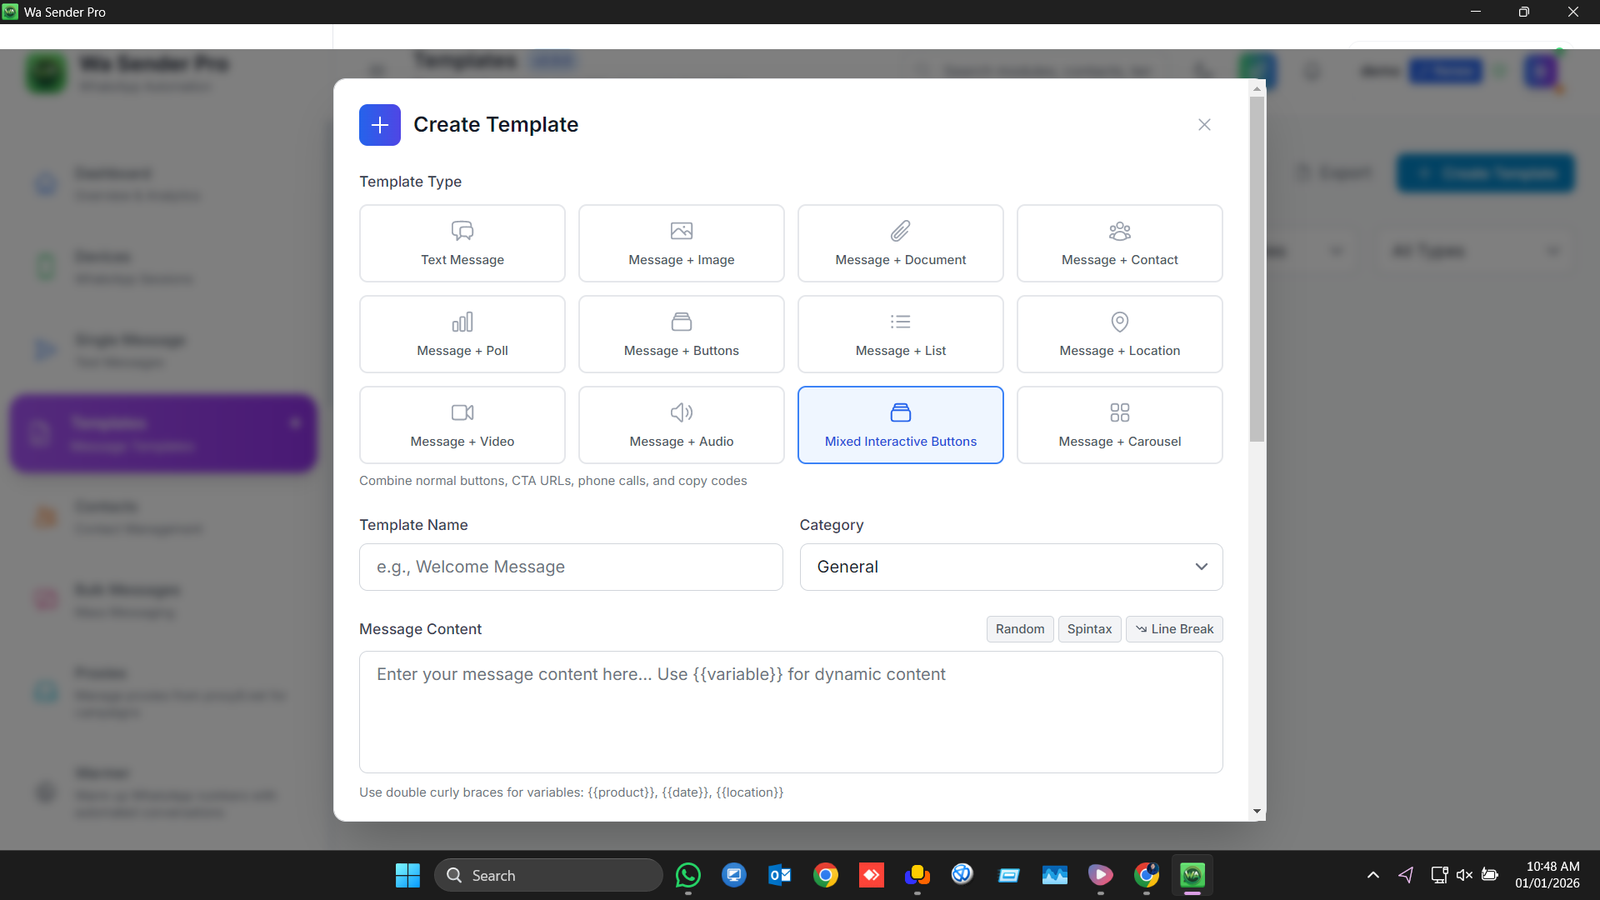
Task: Pick the Message + Video template type
Action: pyautogui.click(x=461, y=424)
